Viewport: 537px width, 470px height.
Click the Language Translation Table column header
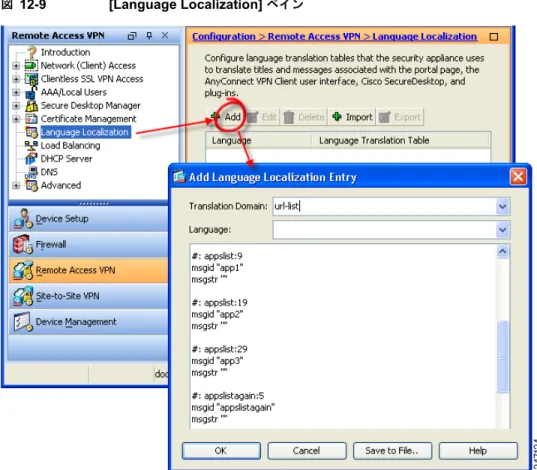point(400,140)
